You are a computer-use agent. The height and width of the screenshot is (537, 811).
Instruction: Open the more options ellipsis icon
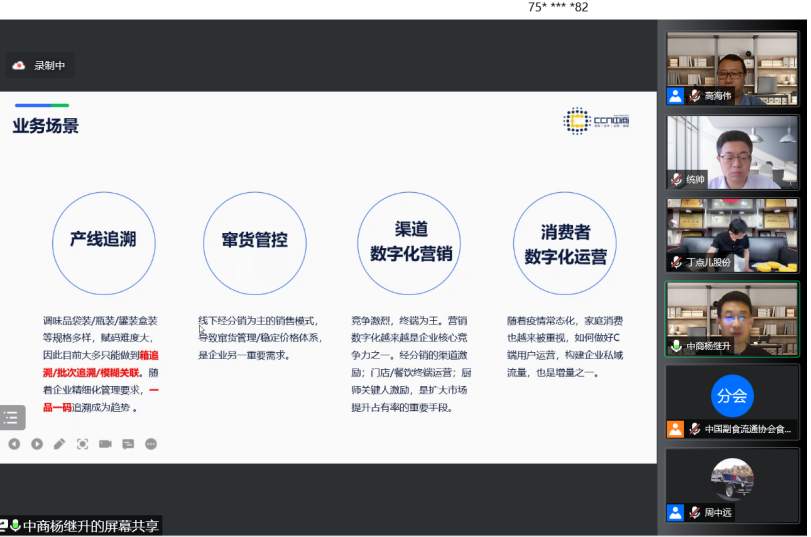(151, 444)
